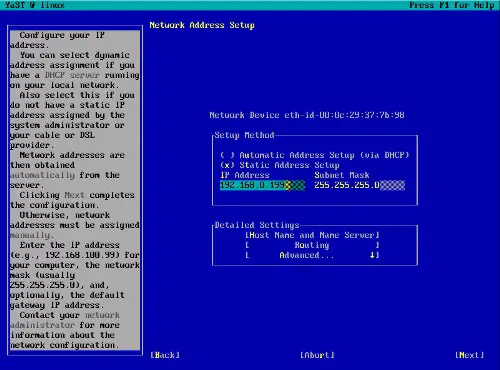Select the Static Address Setup option
The height and width of the screenshot is (370, 500).
[x=280, y=165]
